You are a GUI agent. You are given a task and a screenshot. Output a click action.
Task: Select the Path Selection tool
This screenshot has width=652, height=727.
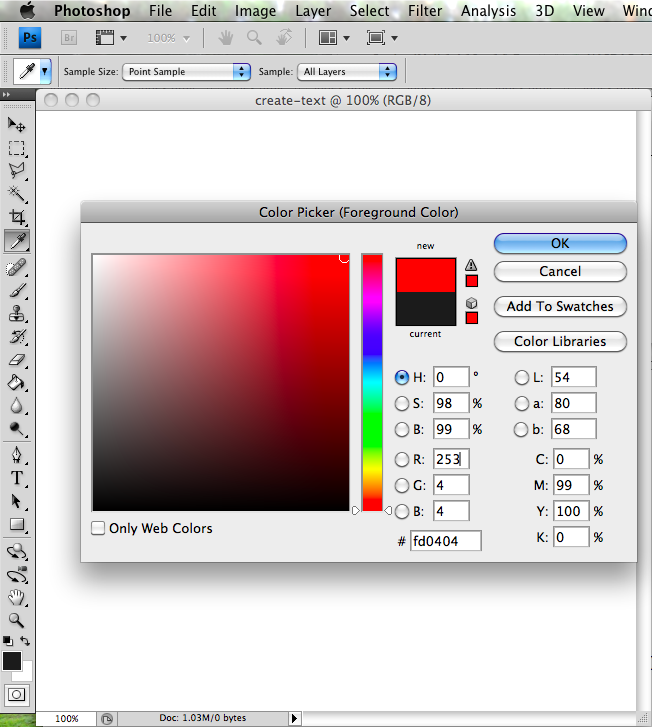tap(17, 501)
